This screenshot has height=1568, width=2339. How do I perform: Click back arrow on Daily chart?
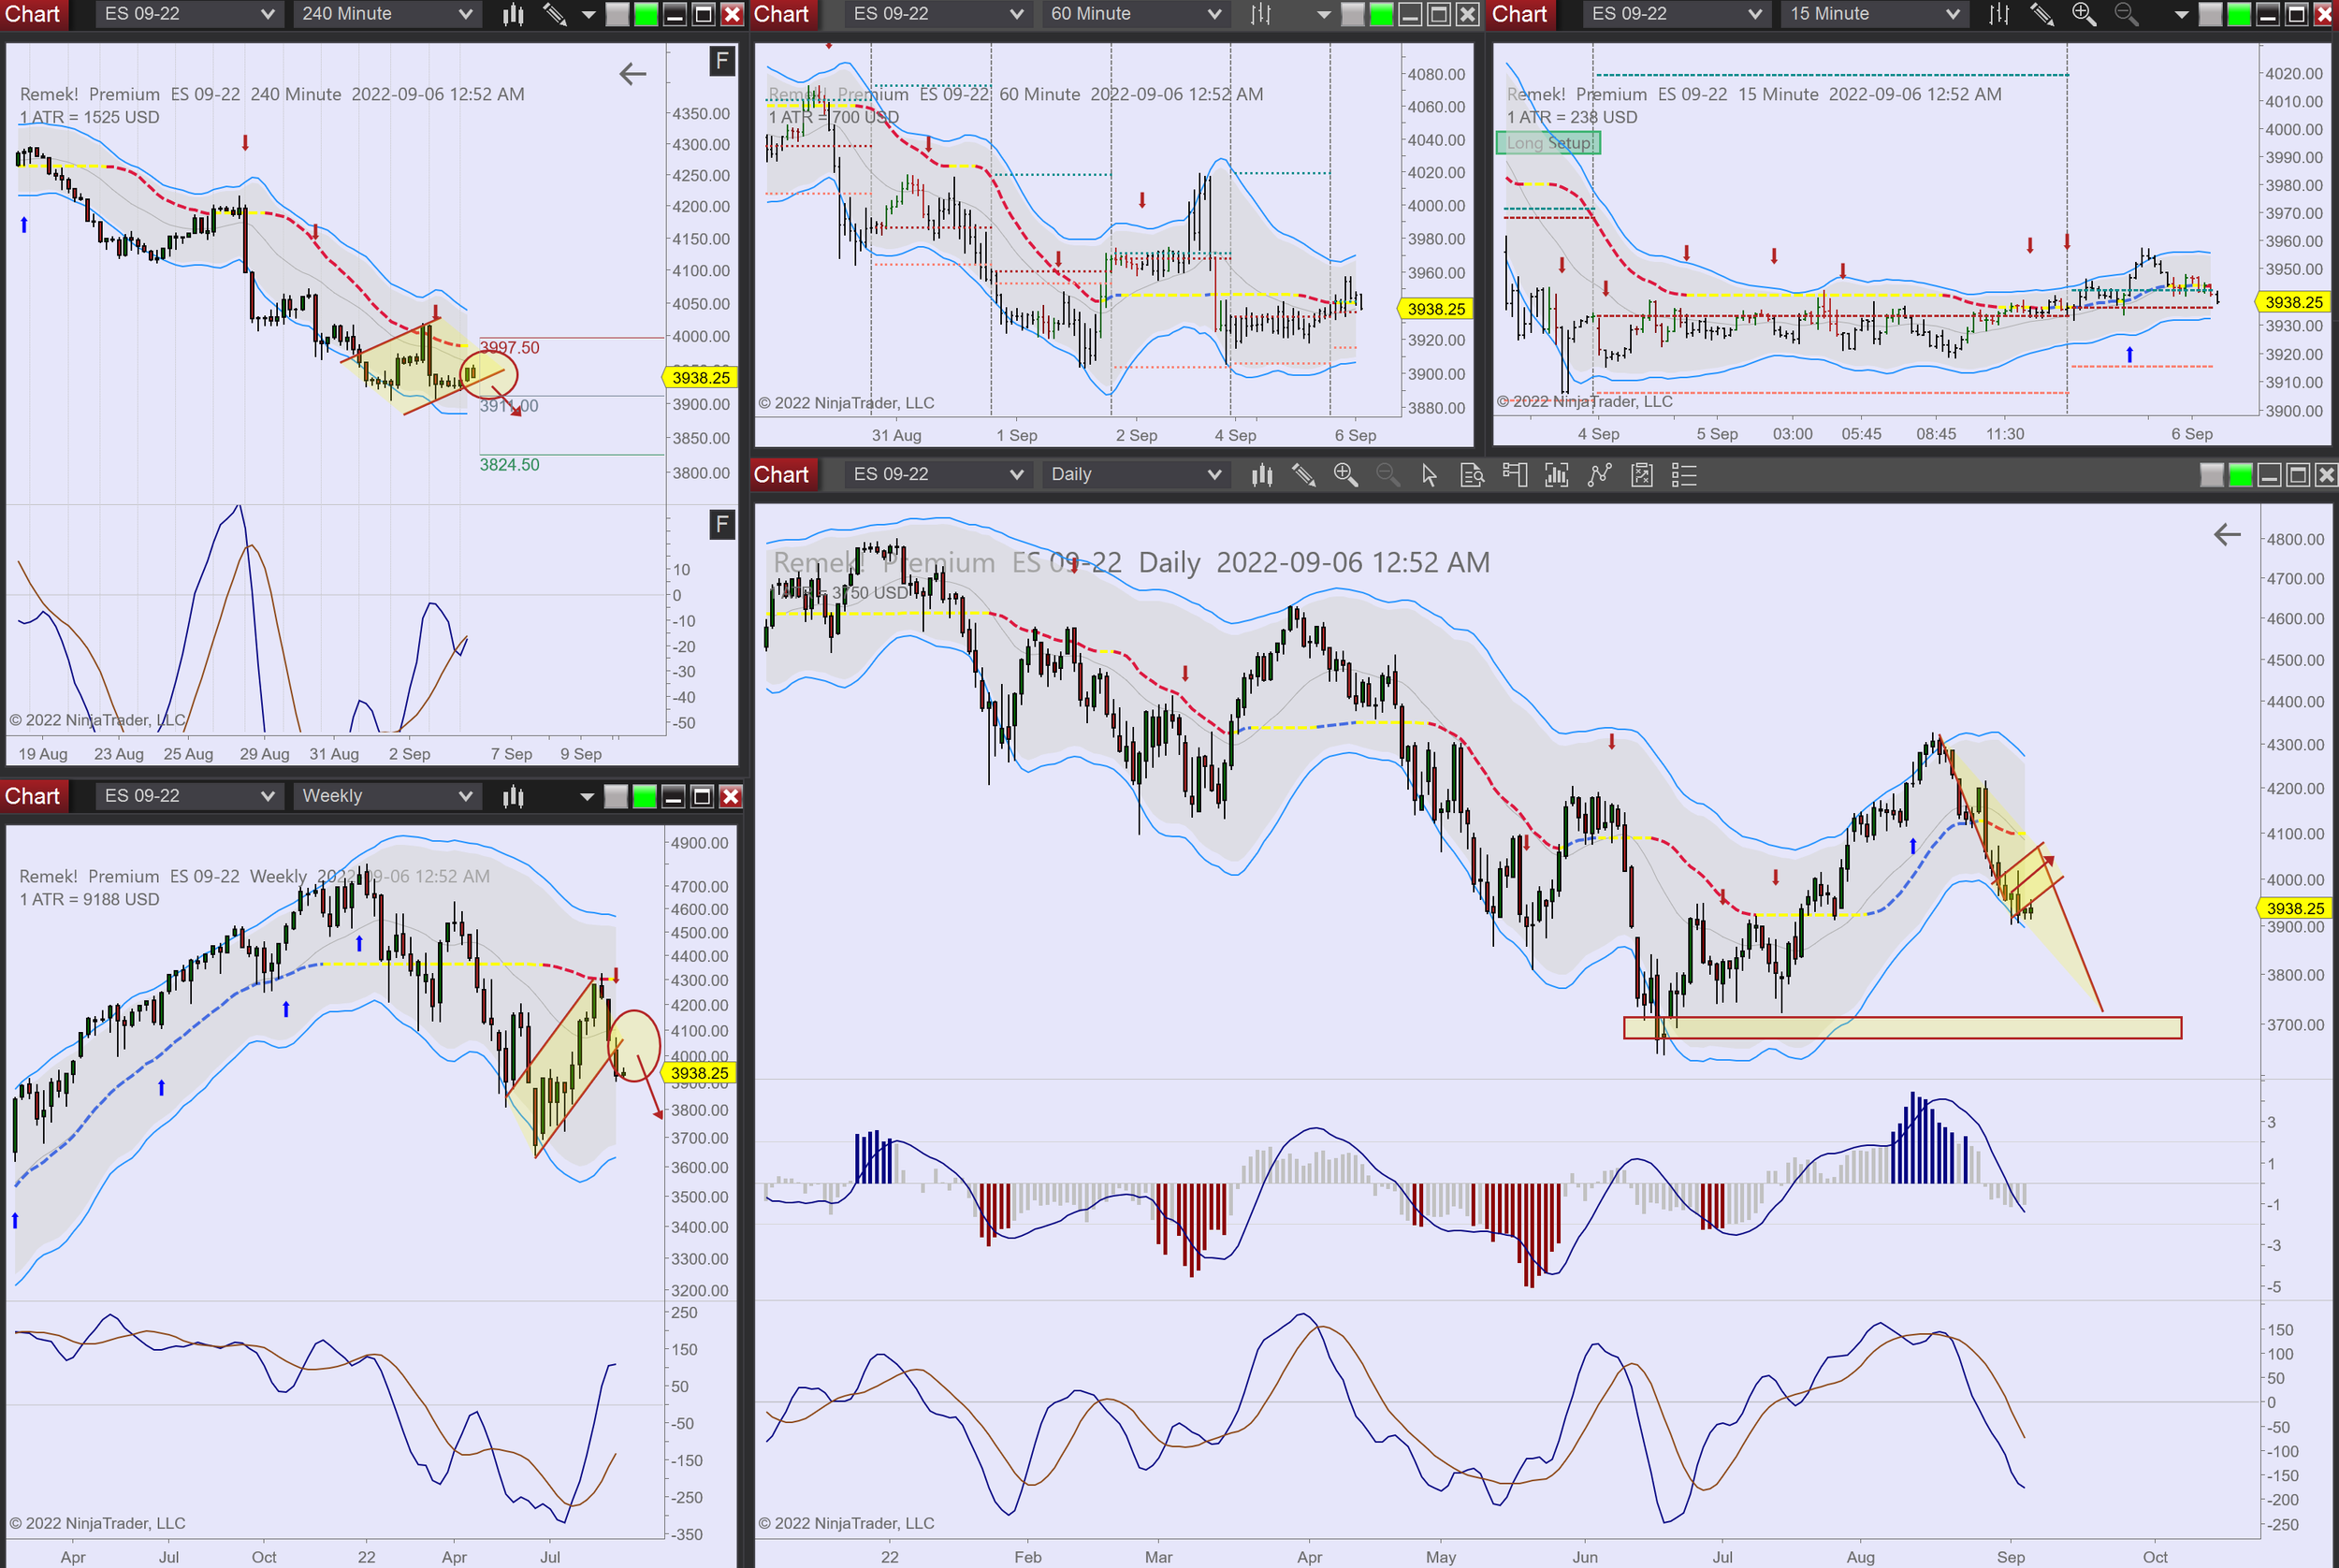coord(2227,535)
